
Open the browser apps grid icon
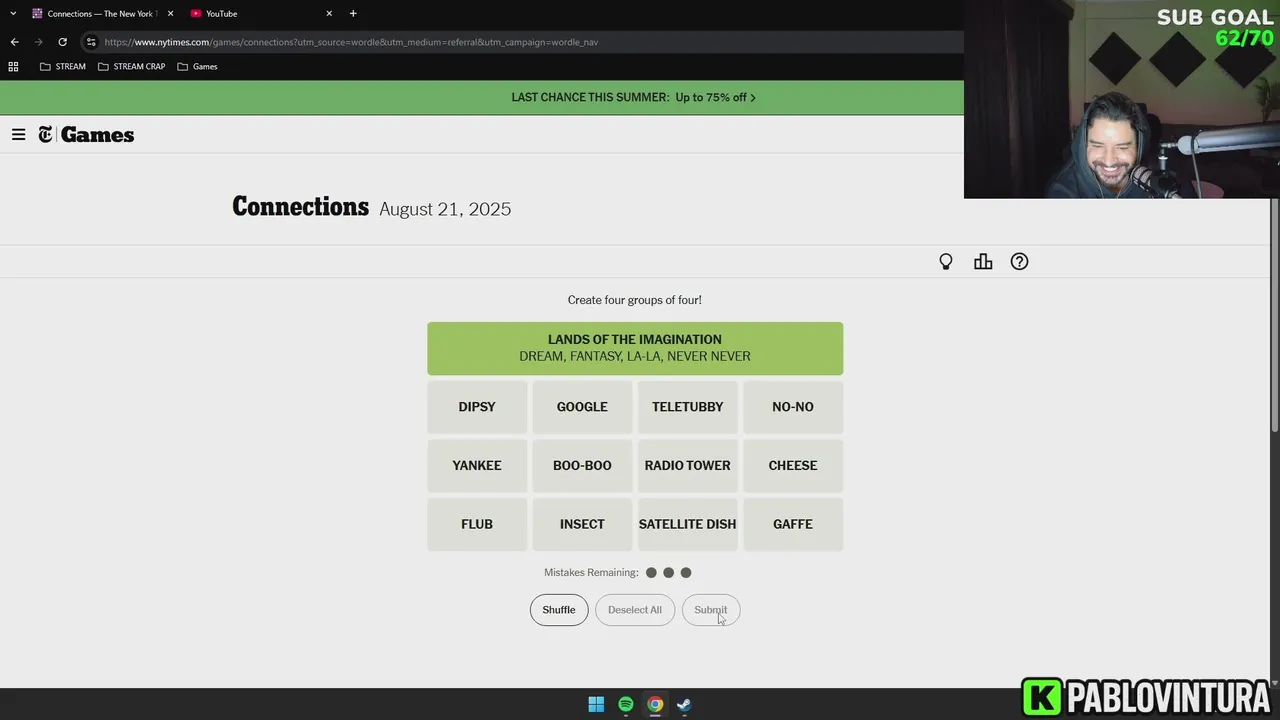point(13,67)
